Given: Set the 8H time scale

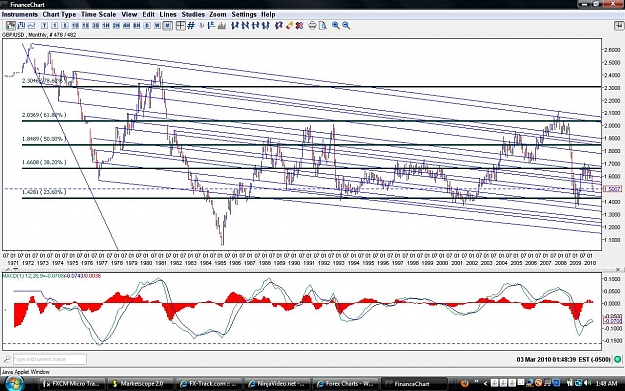Looking at the screenshot, I should 137,26.
